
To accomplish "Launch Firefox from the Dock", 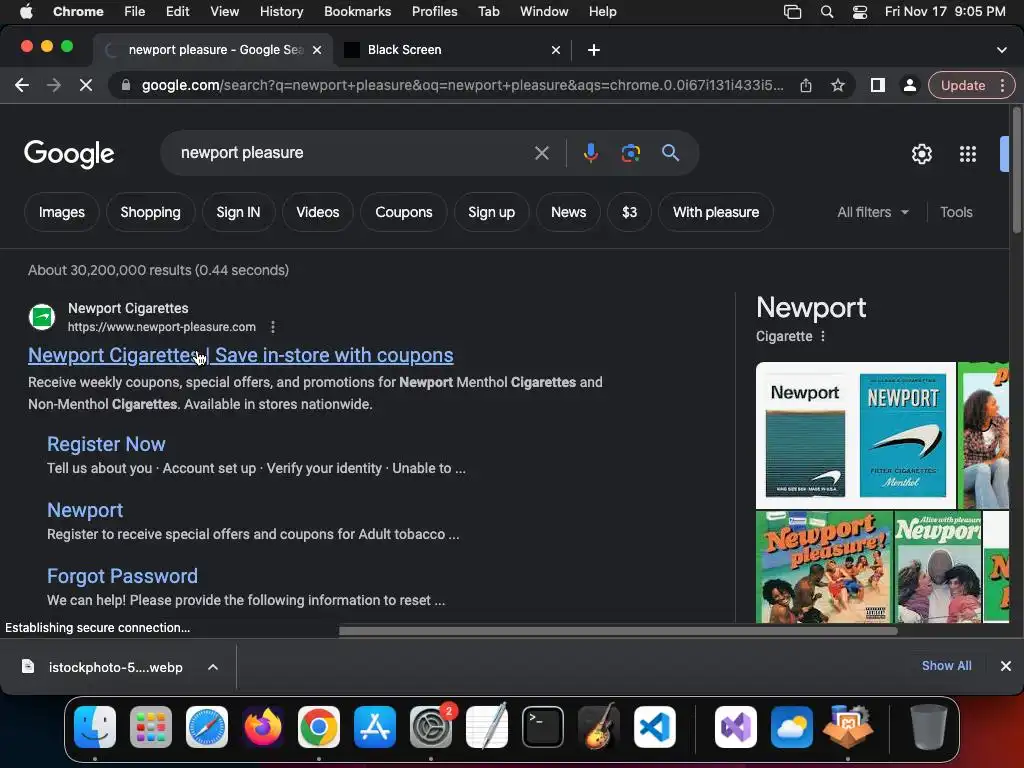I will [x=263, y=727].
